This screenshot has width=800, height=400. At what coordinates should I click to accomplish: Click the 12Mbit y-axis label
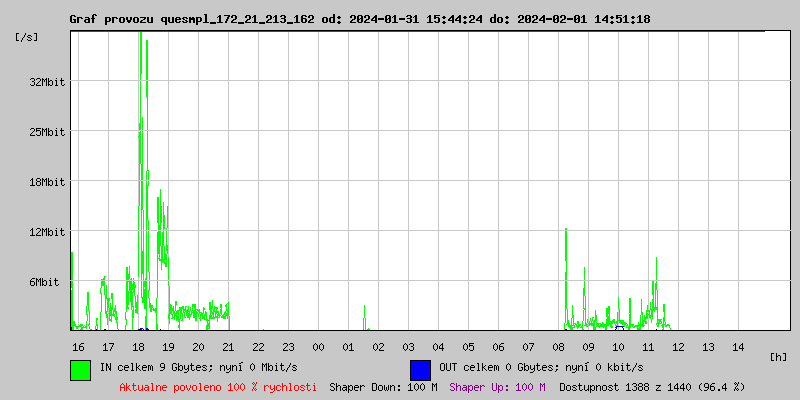[47, 232]
